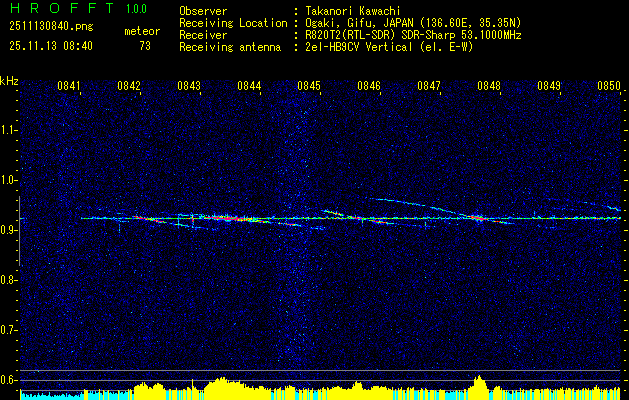Click the 0842 time marker
The height and width of the screenshot is (400, 629).
129,86
